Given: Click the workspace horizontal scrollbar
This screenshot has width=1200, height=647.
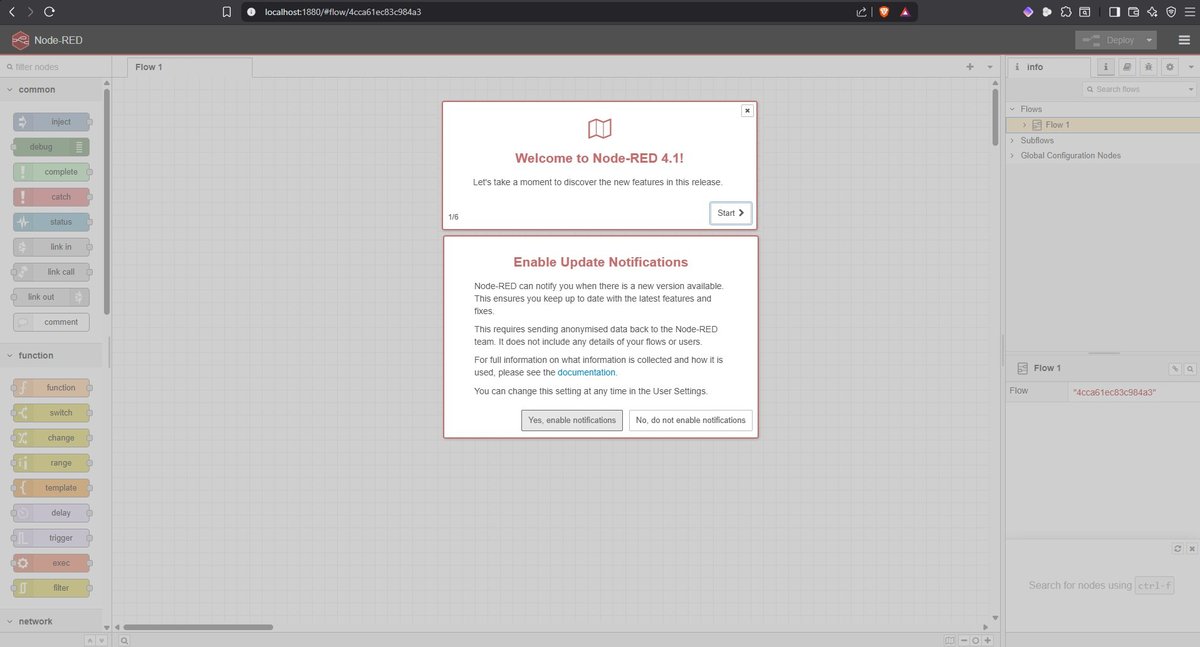Looking at the screenshot, I should [198, 627].
